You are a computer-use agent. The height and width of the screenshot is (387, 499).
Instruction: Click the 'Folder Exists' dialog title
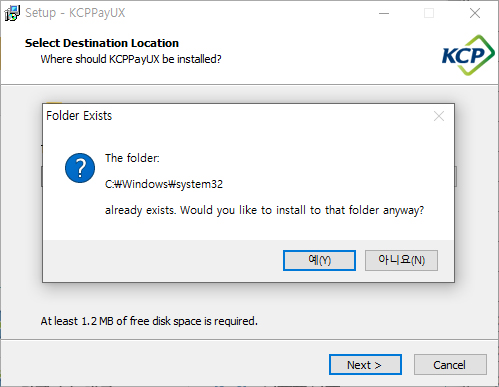(79, 116)
